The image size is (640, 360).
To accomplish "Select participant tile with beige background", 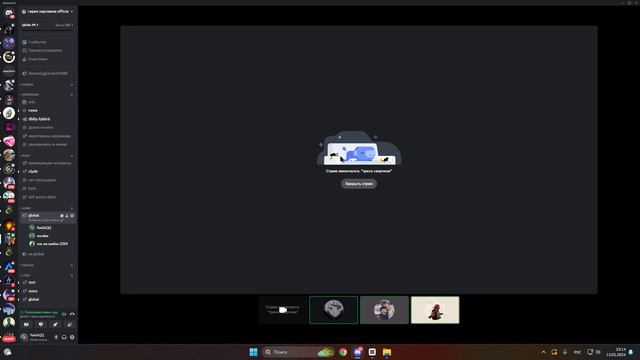I will 435,310.
